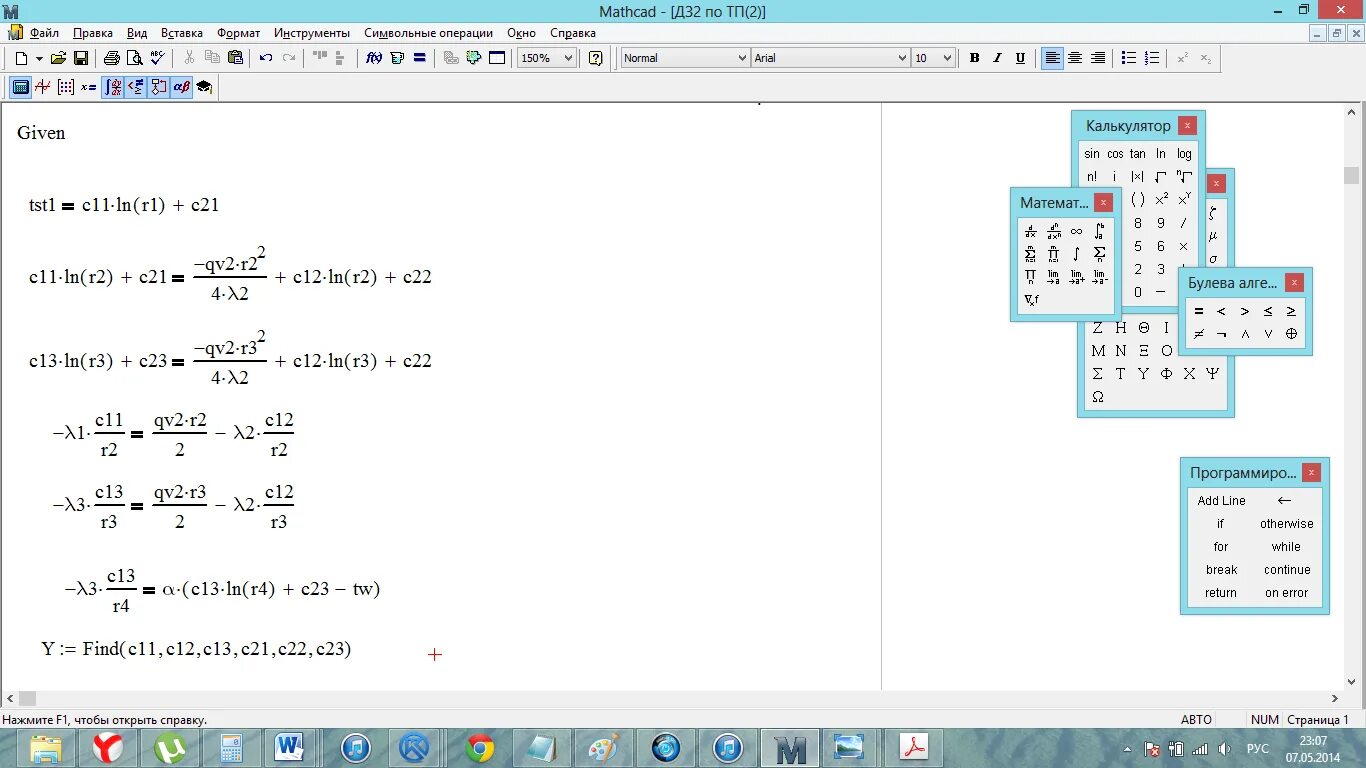This screenshot has width=1366, height=768.
Task: Close the Программирование palette
Action: pyautogui.click(x=1311, y=473)
